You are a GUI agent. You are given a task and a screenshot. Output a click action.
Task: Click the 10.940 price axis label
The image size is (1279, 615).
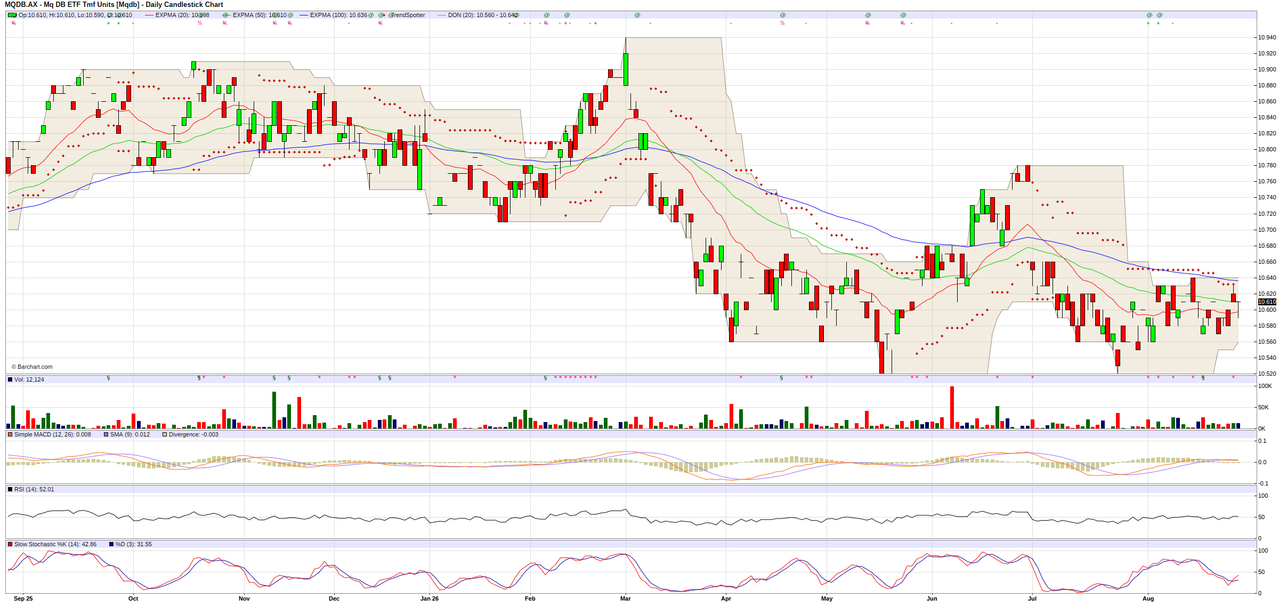[x=1265, y=38]
